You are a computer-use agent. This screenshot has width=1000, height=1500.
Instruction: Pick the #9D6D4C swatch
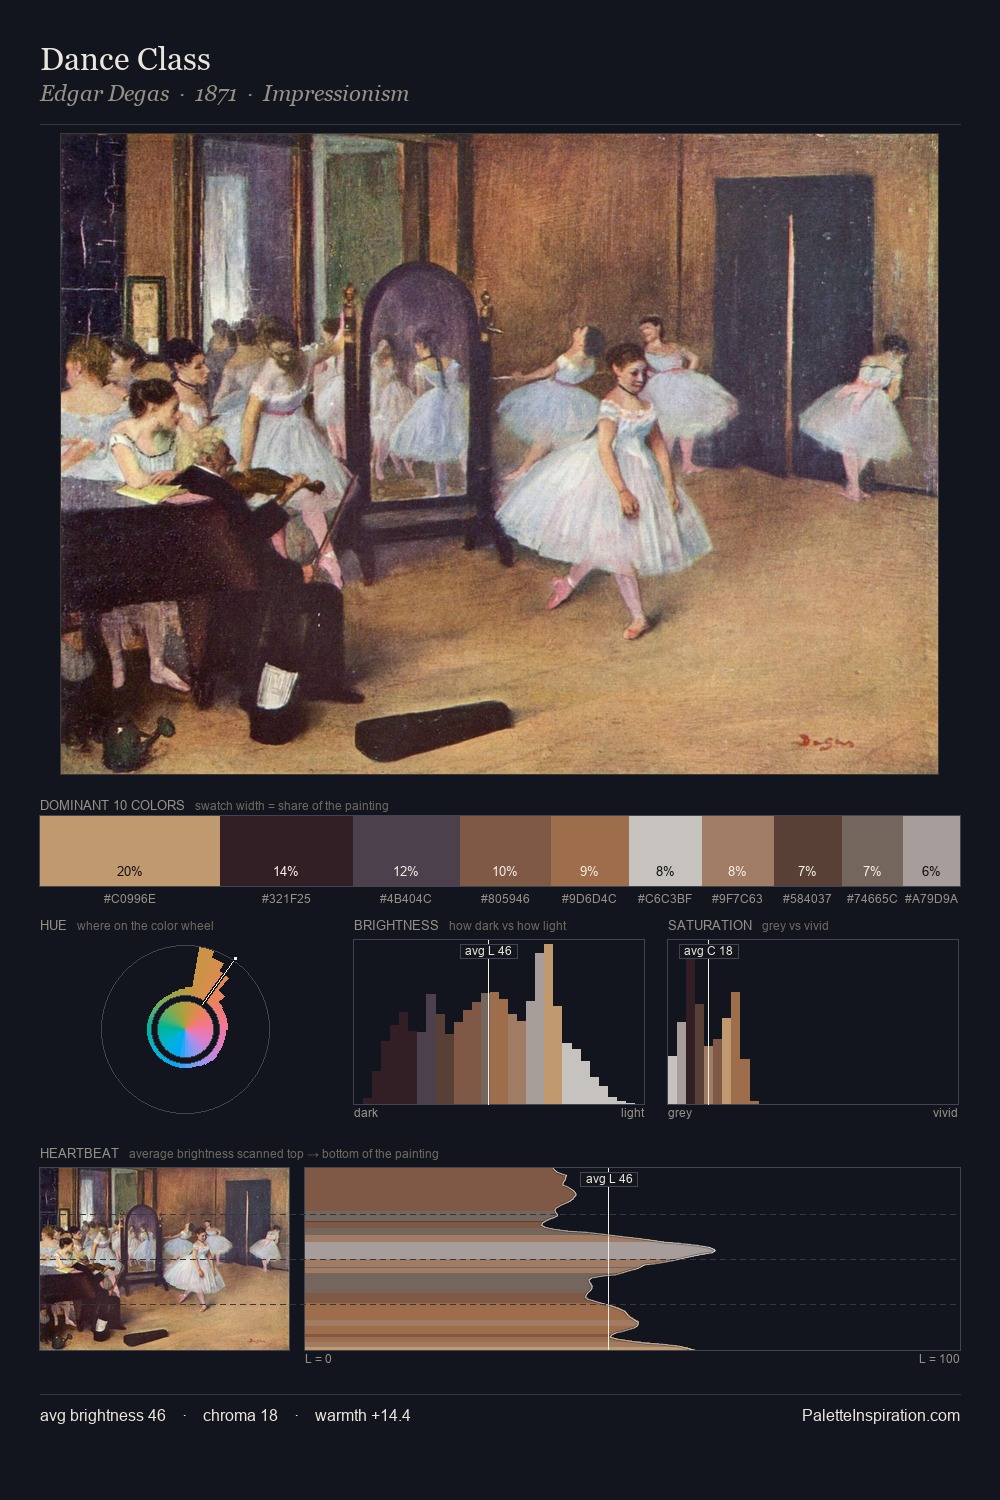coord(590,851)
